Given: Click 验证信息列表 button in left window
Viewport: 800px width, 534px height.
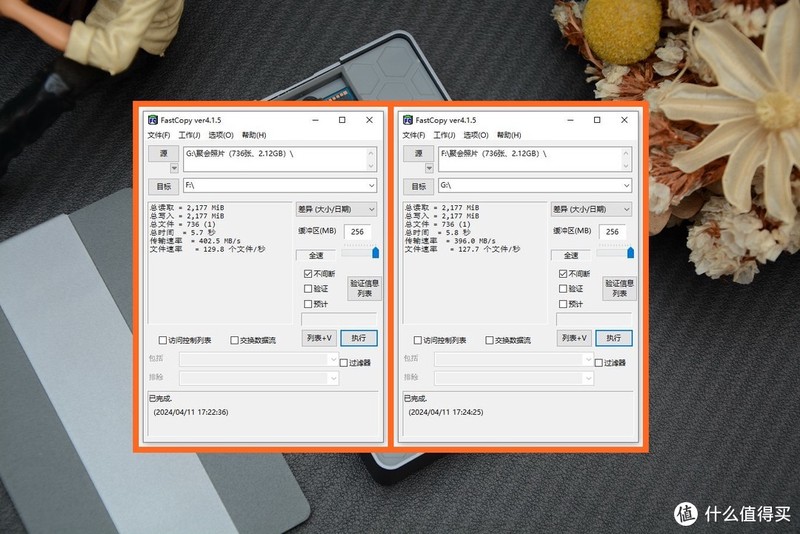Looking at the screenshot, I should [364, 288].
